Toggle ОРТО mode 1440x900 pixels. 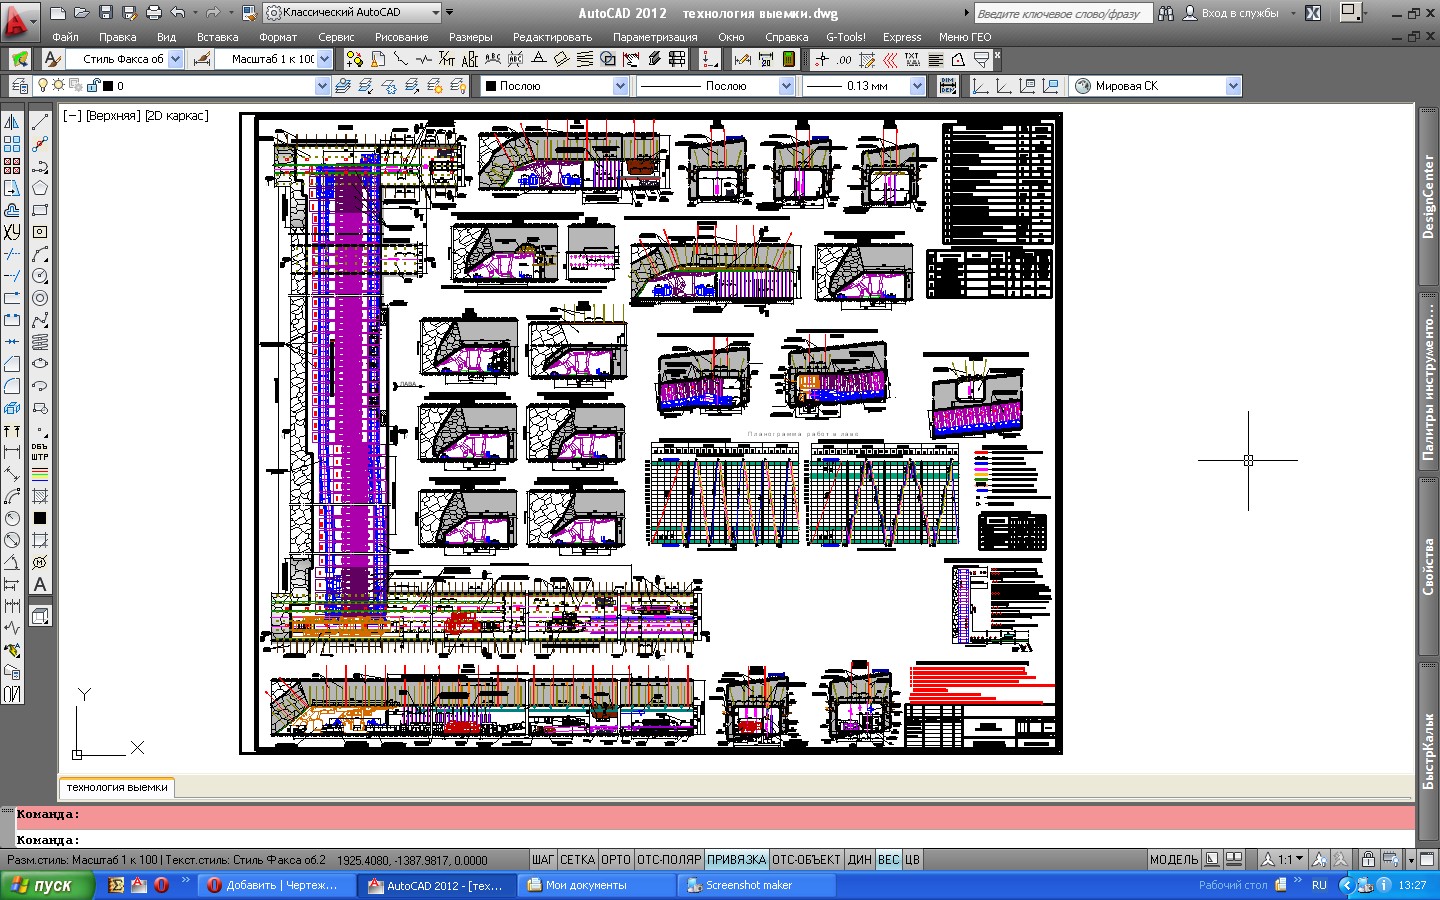coord(616,859)
